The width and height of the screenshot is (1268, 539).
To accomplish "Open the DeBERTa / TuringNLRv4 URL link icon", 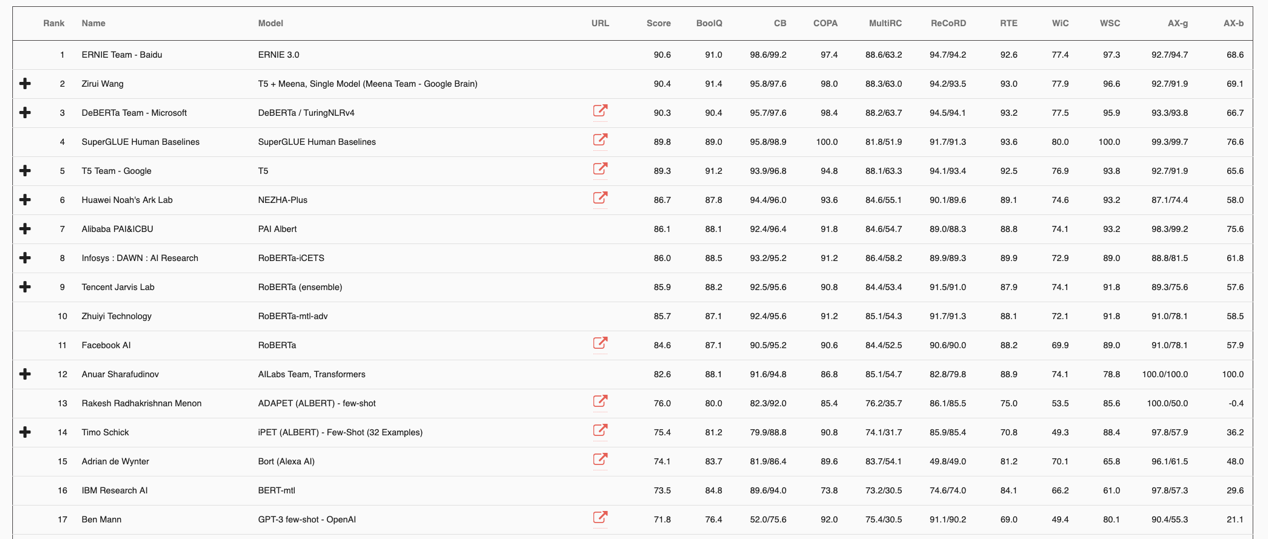I will (600, 111).
